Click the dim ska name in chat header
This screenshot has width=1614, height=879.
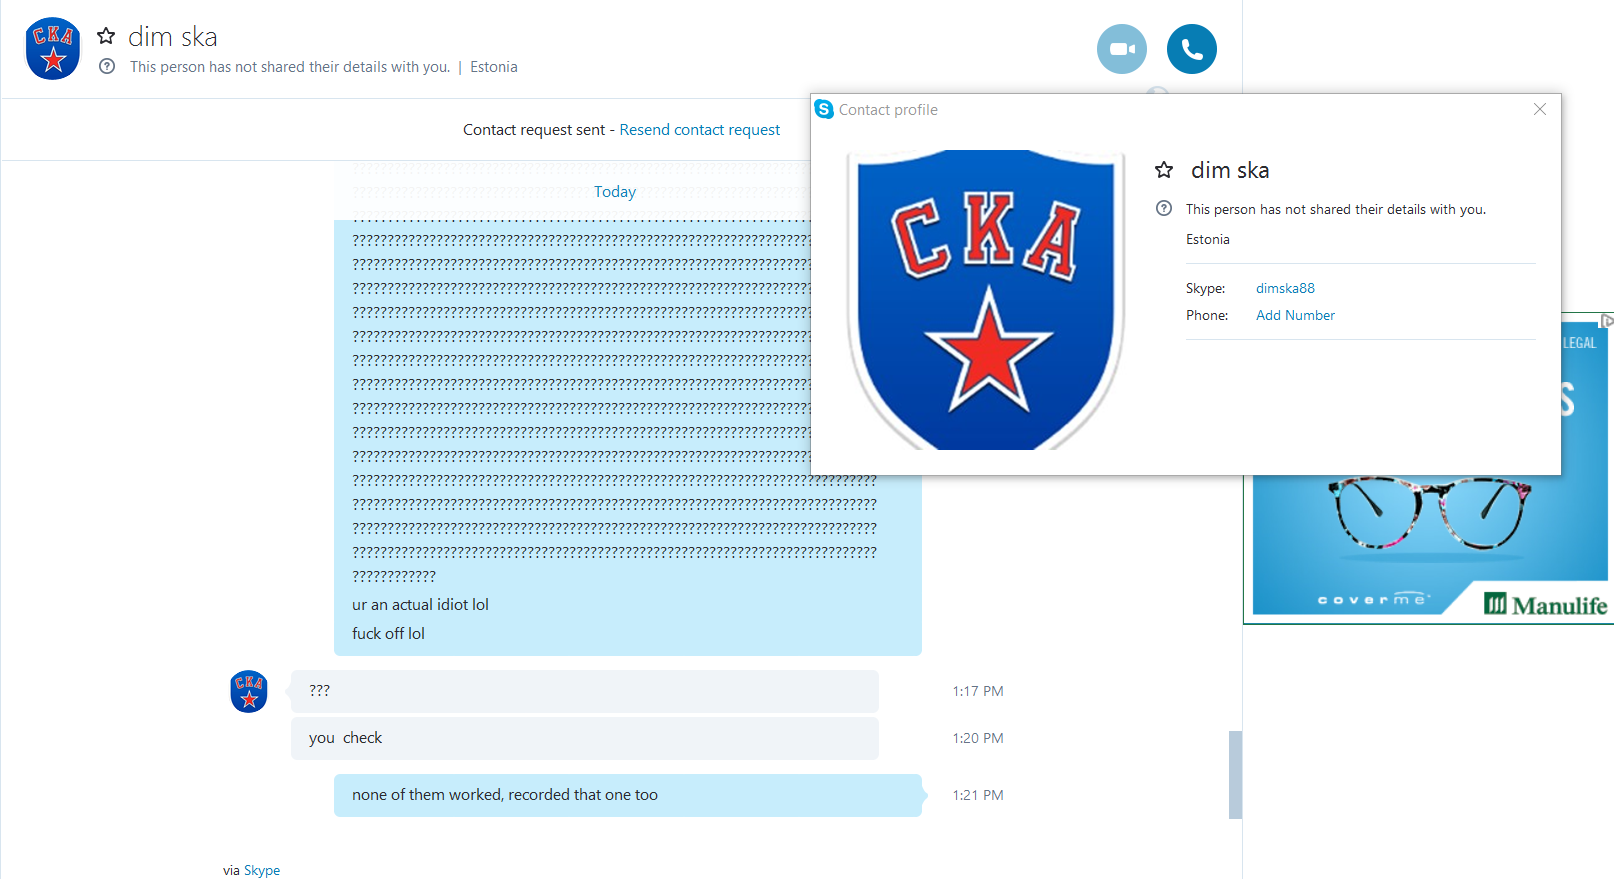pyautogui.click(x=173, y=37)
